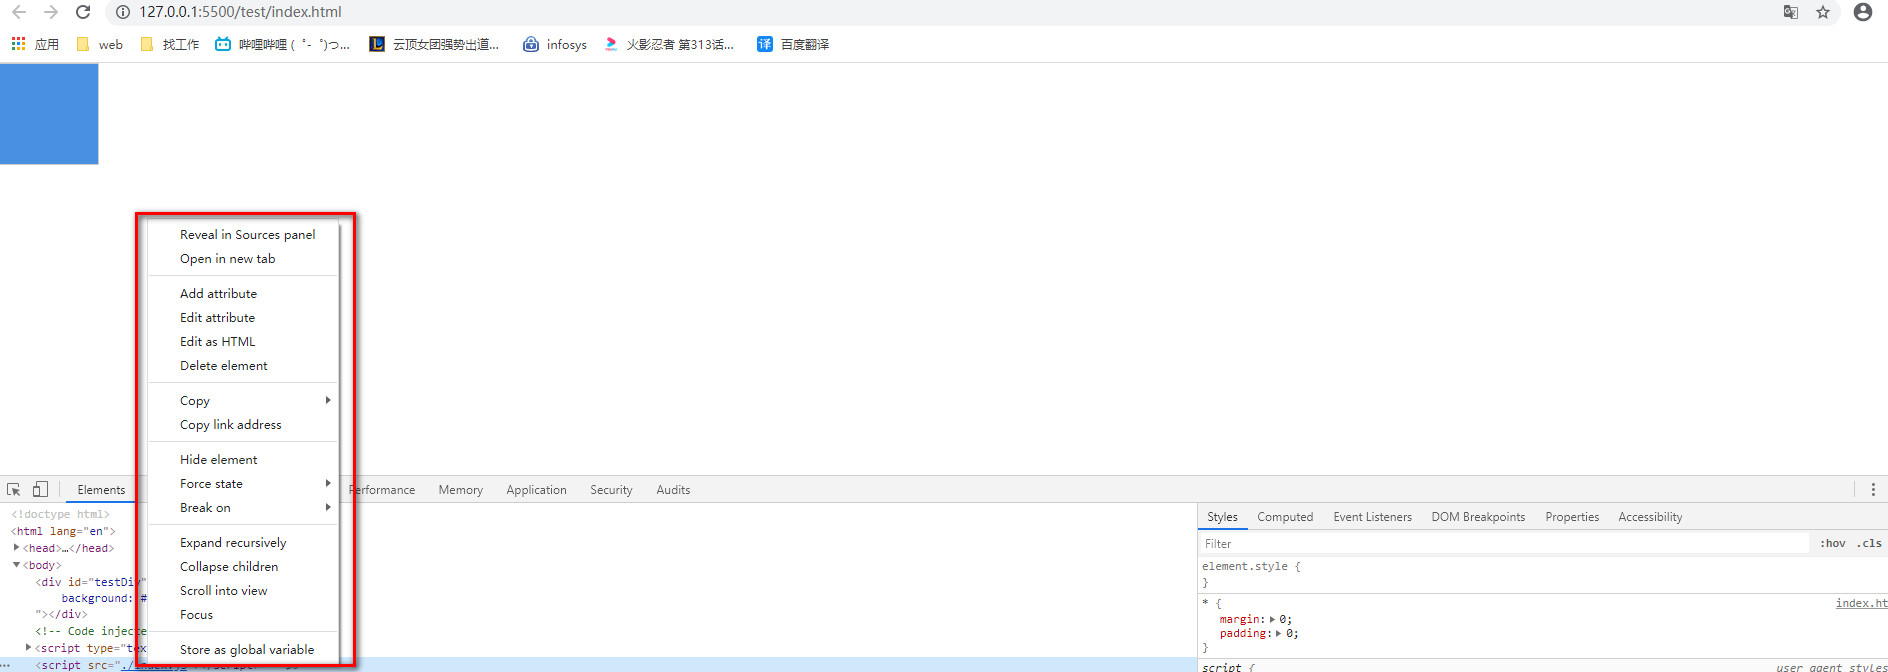The width and height of the screenshot is (1888, 672).
Task: Open the infosys bookmark
Action: [555, 44]
